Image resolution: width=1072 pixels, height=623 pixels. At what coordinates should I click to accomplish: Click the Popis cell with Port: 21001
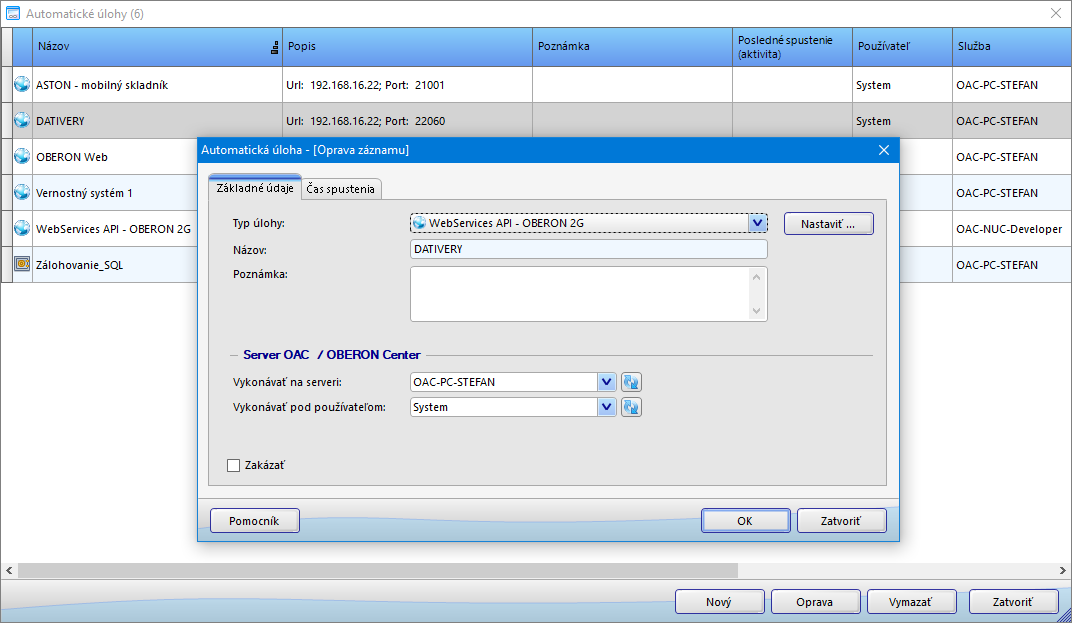click(x=407, y=85)
